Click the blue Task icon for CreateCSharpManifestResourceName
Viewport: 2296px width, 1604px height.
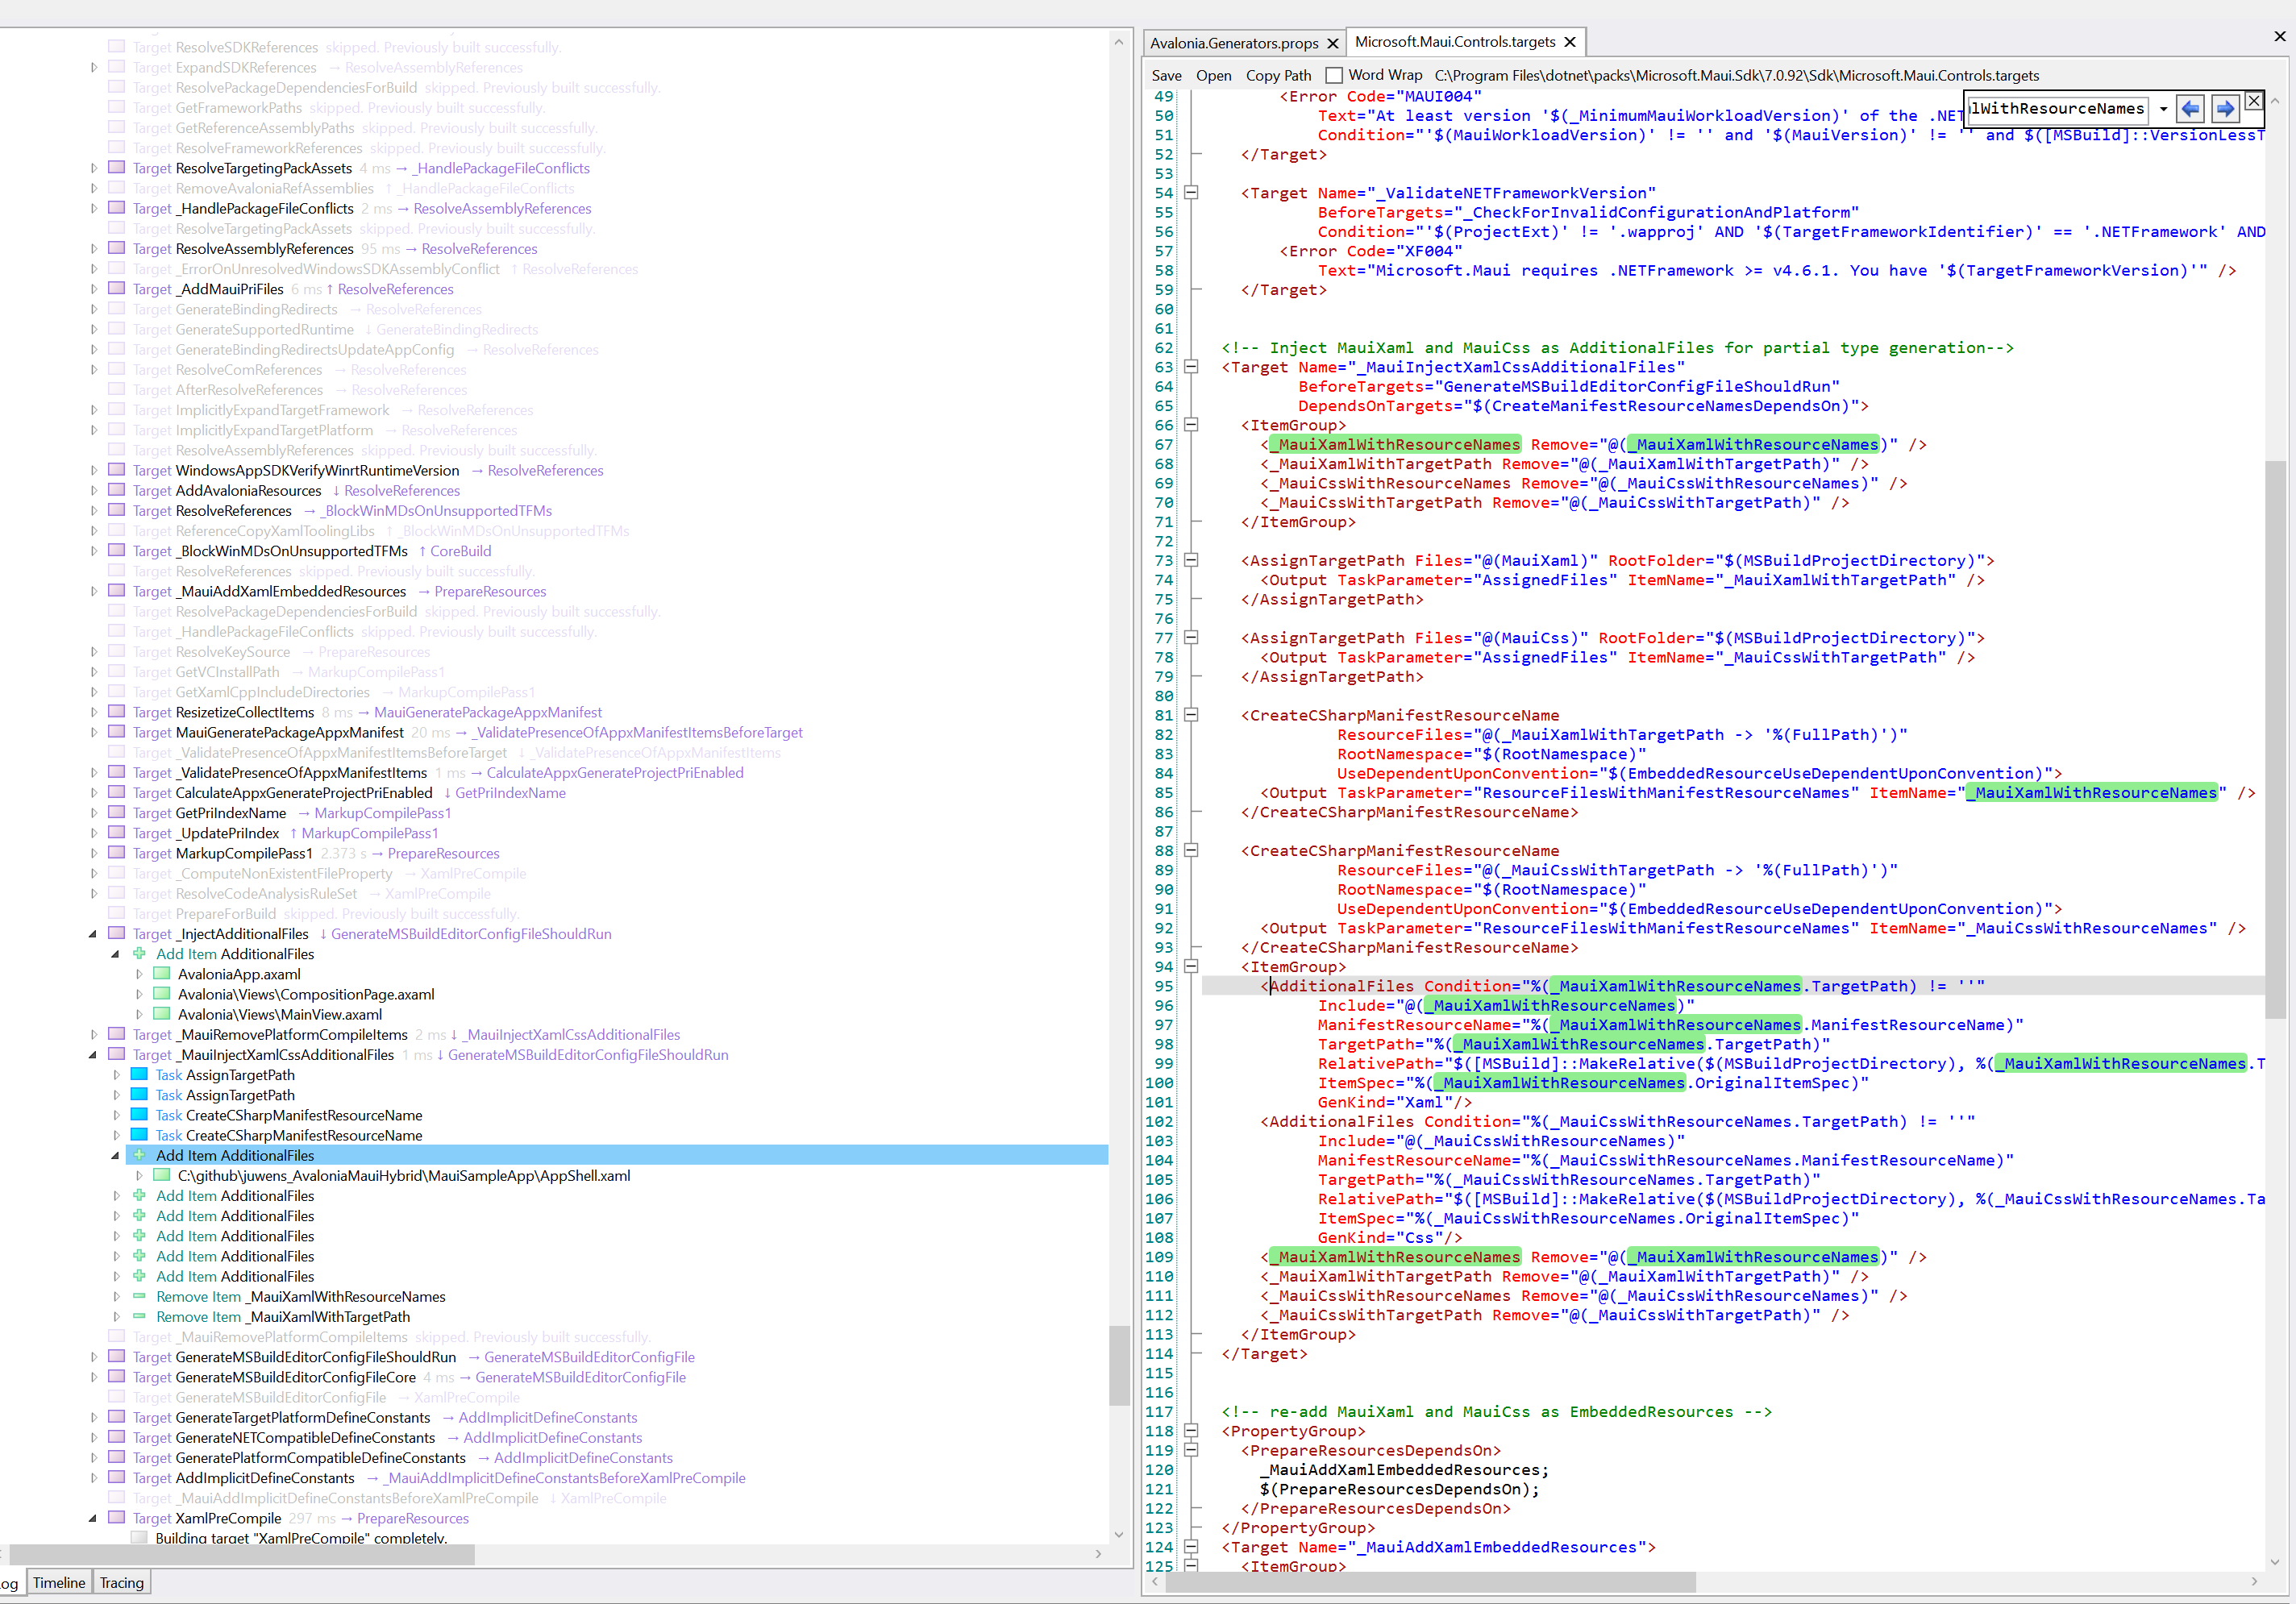point(139,1115)
